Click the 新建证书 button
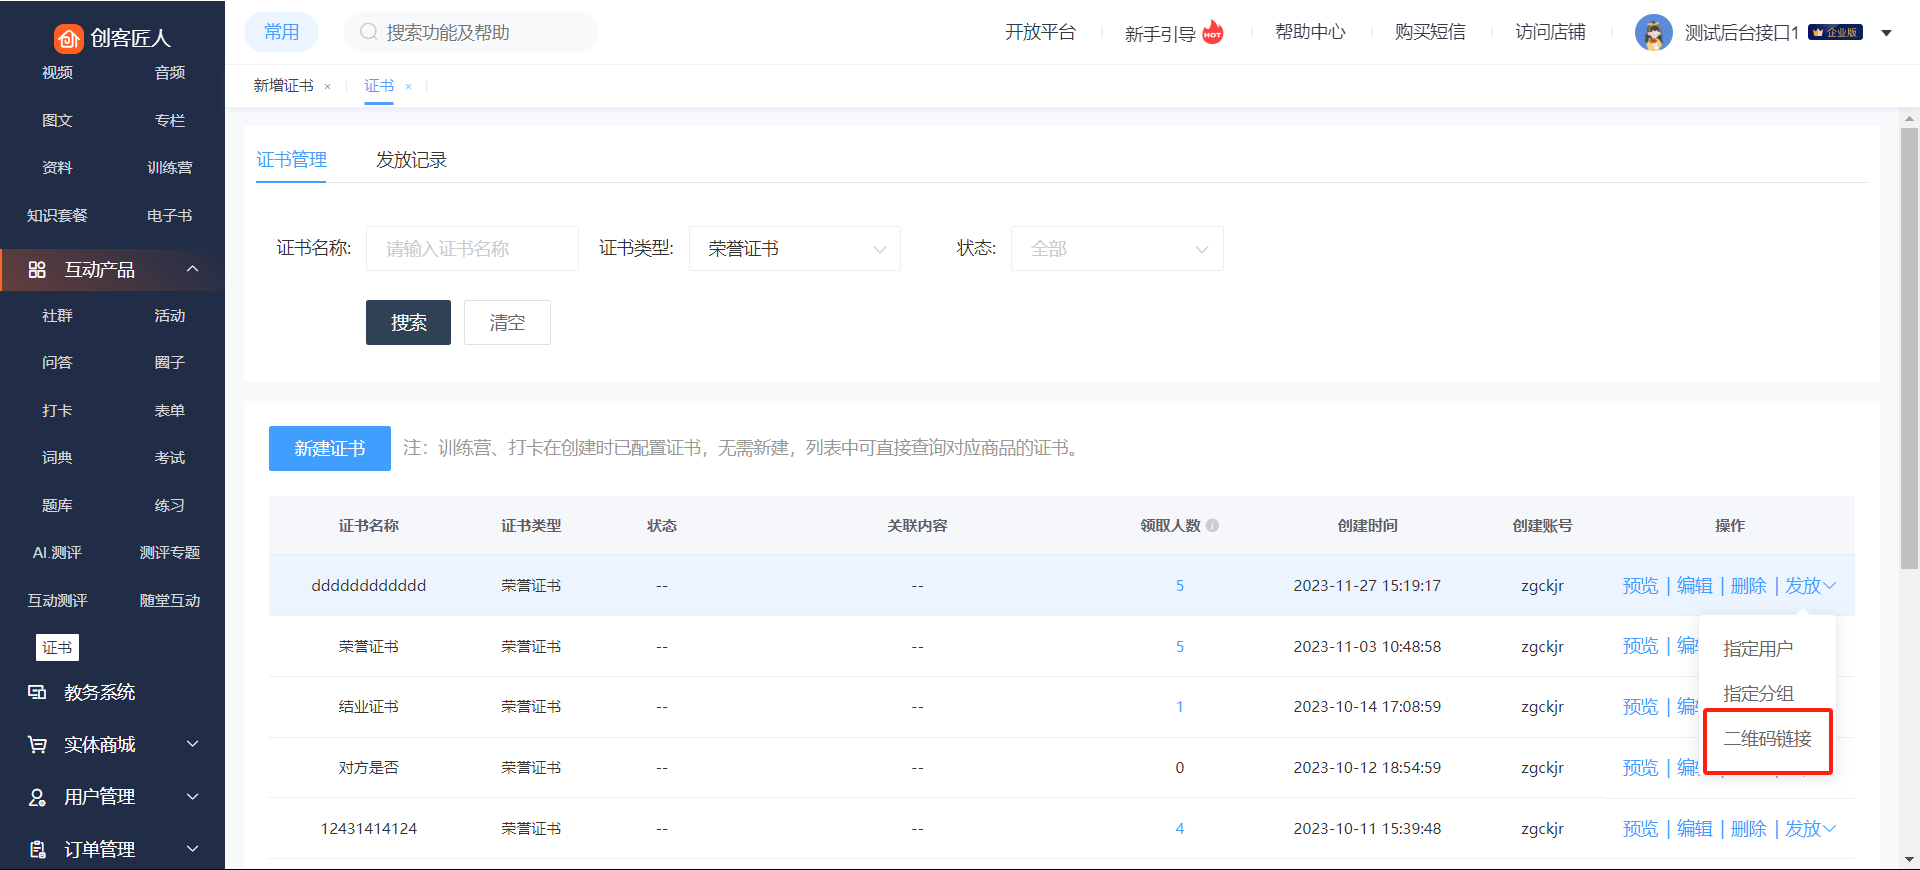 pos(330,448)
